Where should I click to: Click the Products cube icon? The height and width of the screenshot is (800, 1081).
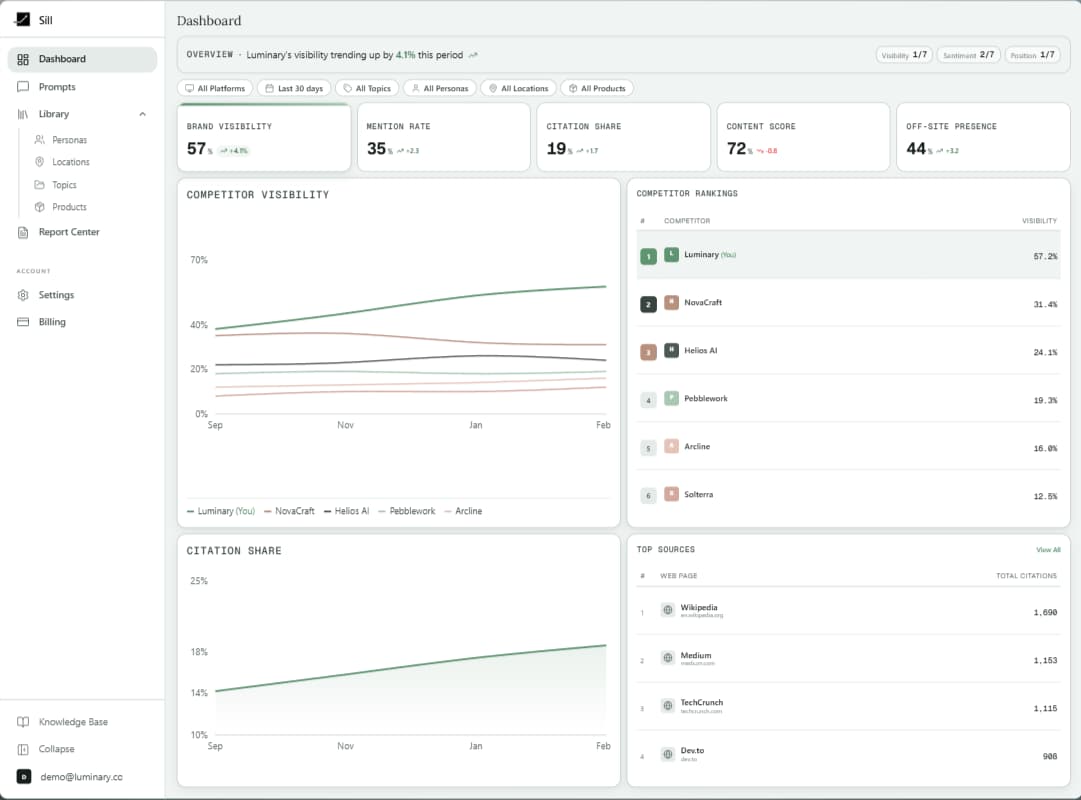[x=38, y=207]
